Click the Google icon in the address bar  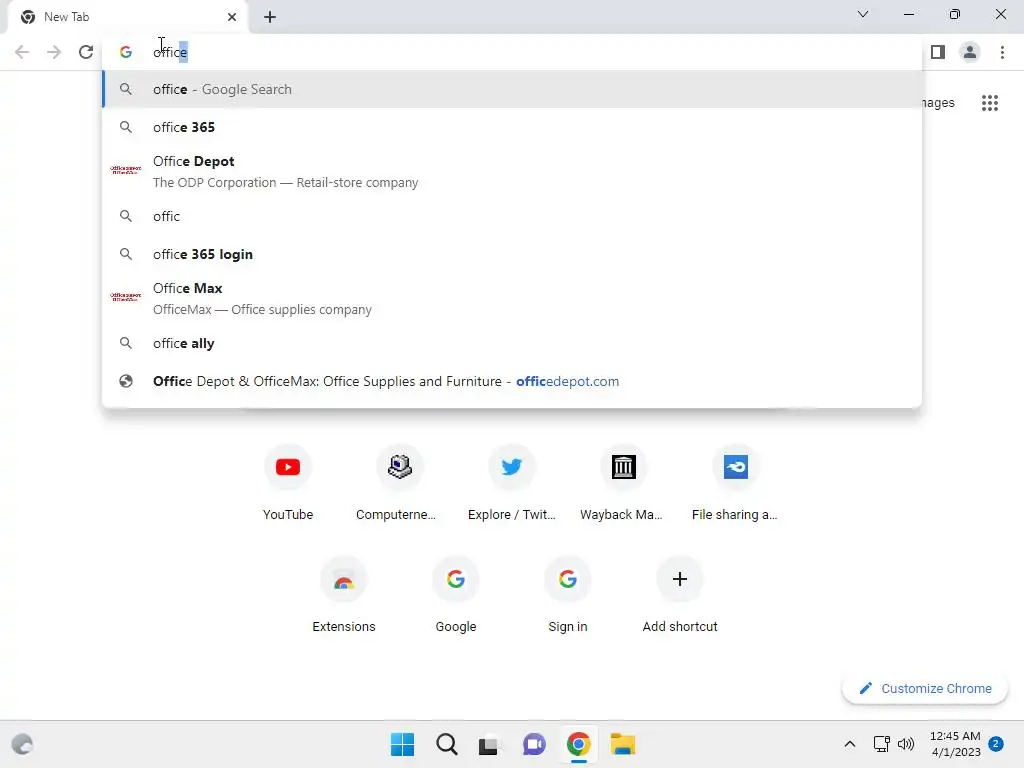[x=126, y=52]
